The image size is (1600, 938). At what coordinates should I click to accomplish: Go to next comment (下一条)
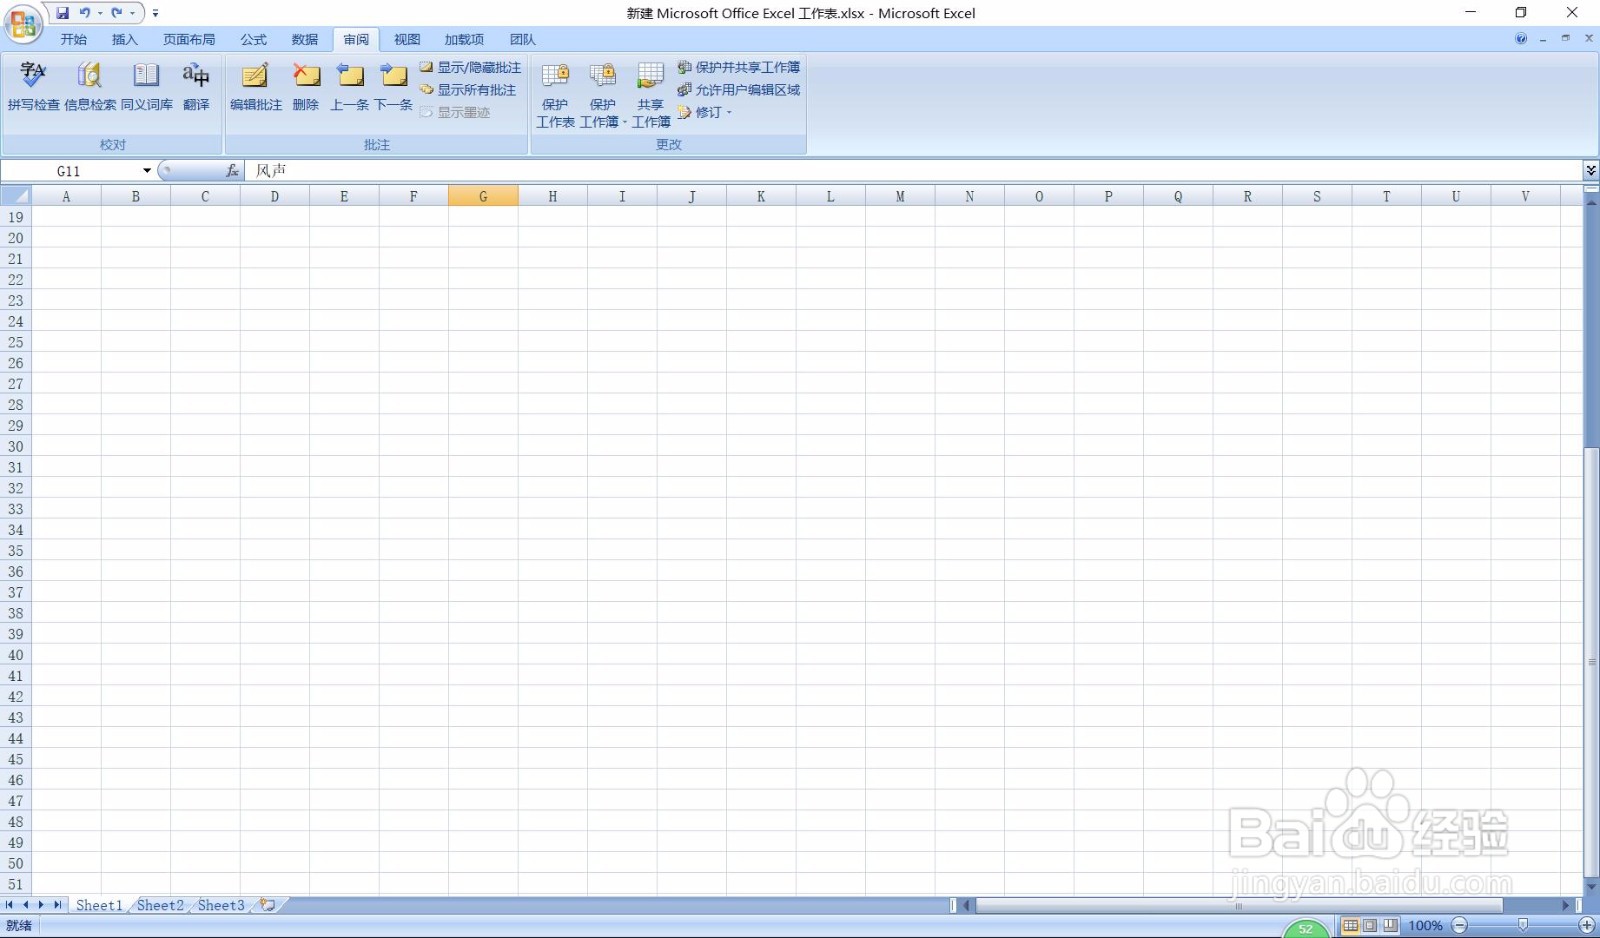point(394,87)
